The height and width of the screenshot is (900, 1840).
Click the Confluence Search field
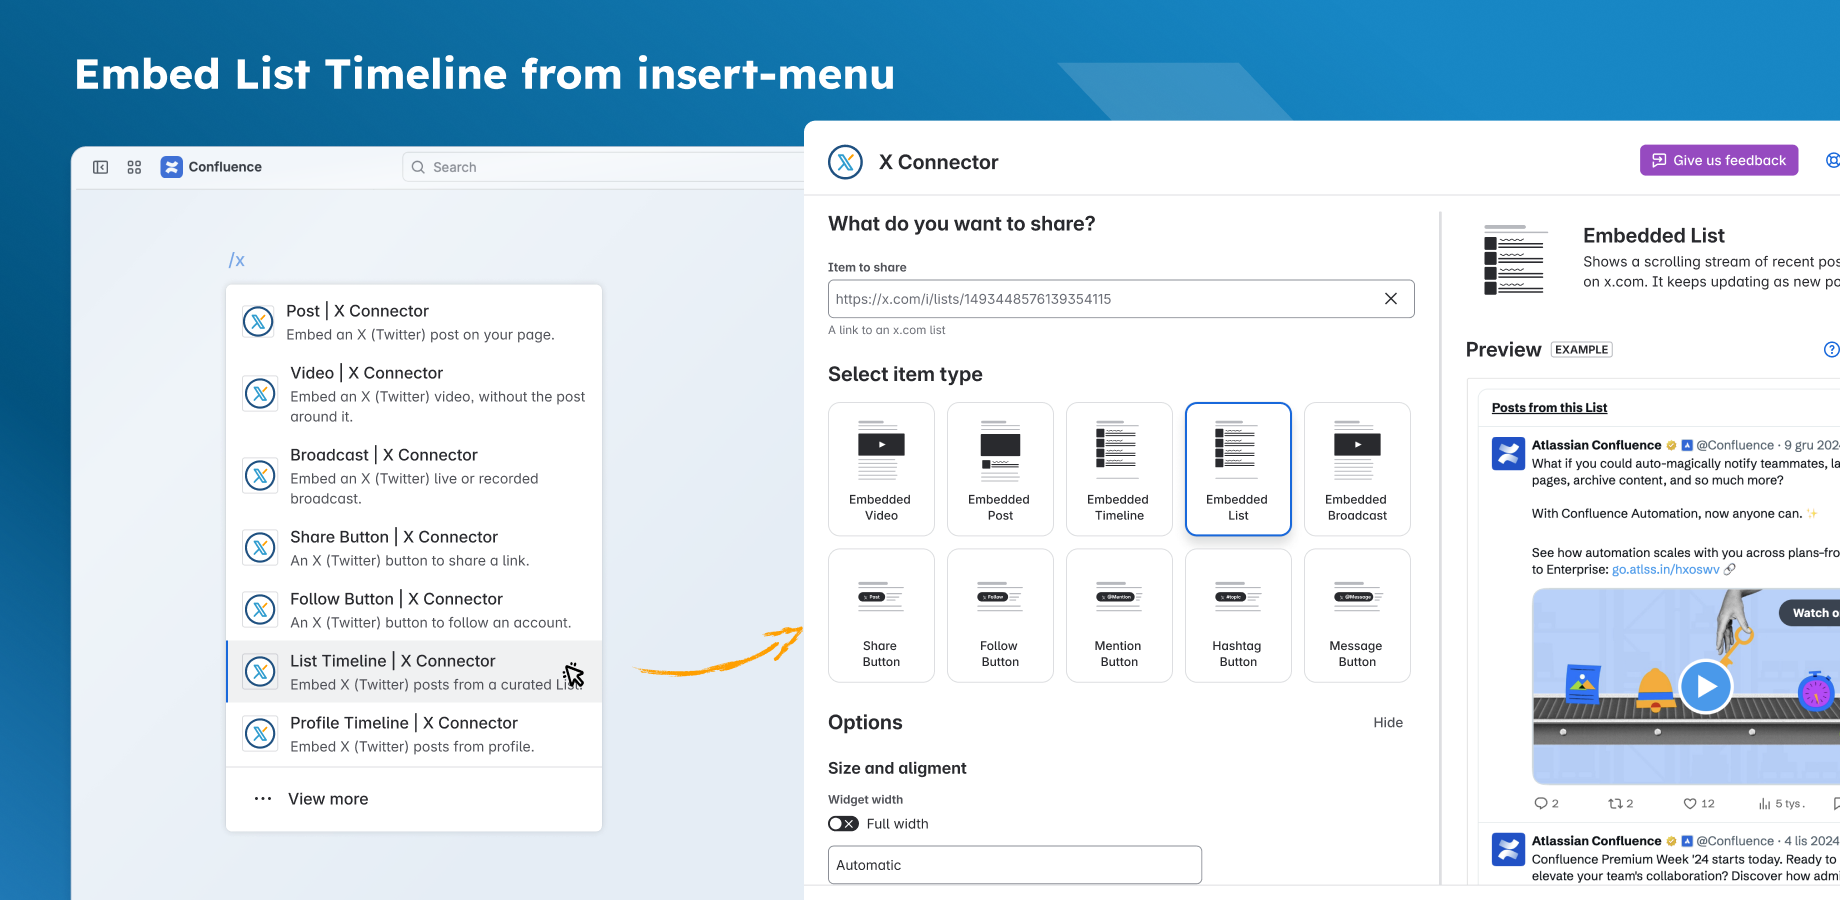tap(603, 167)
